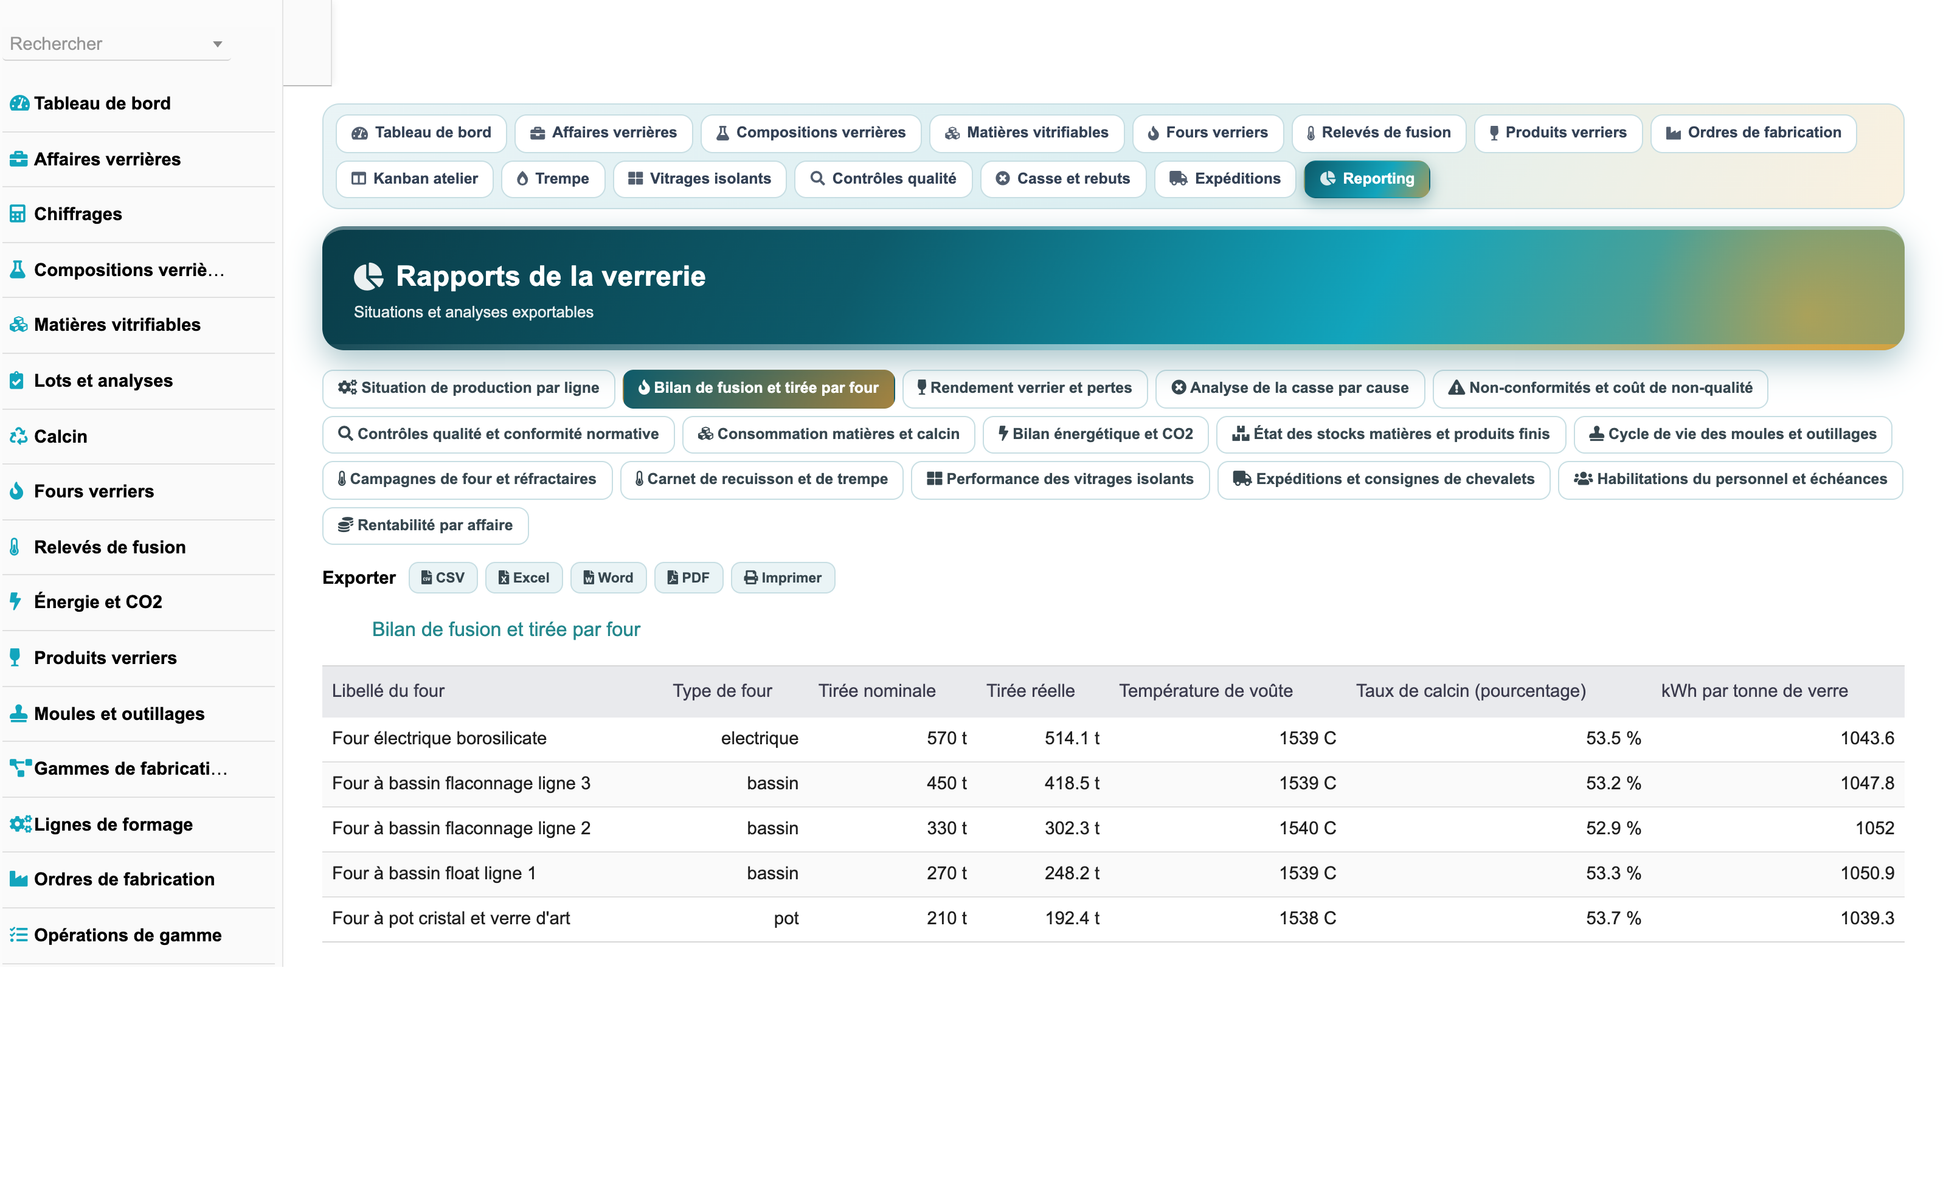Click the kWh par tonne de verre header

click(1754, 691)
